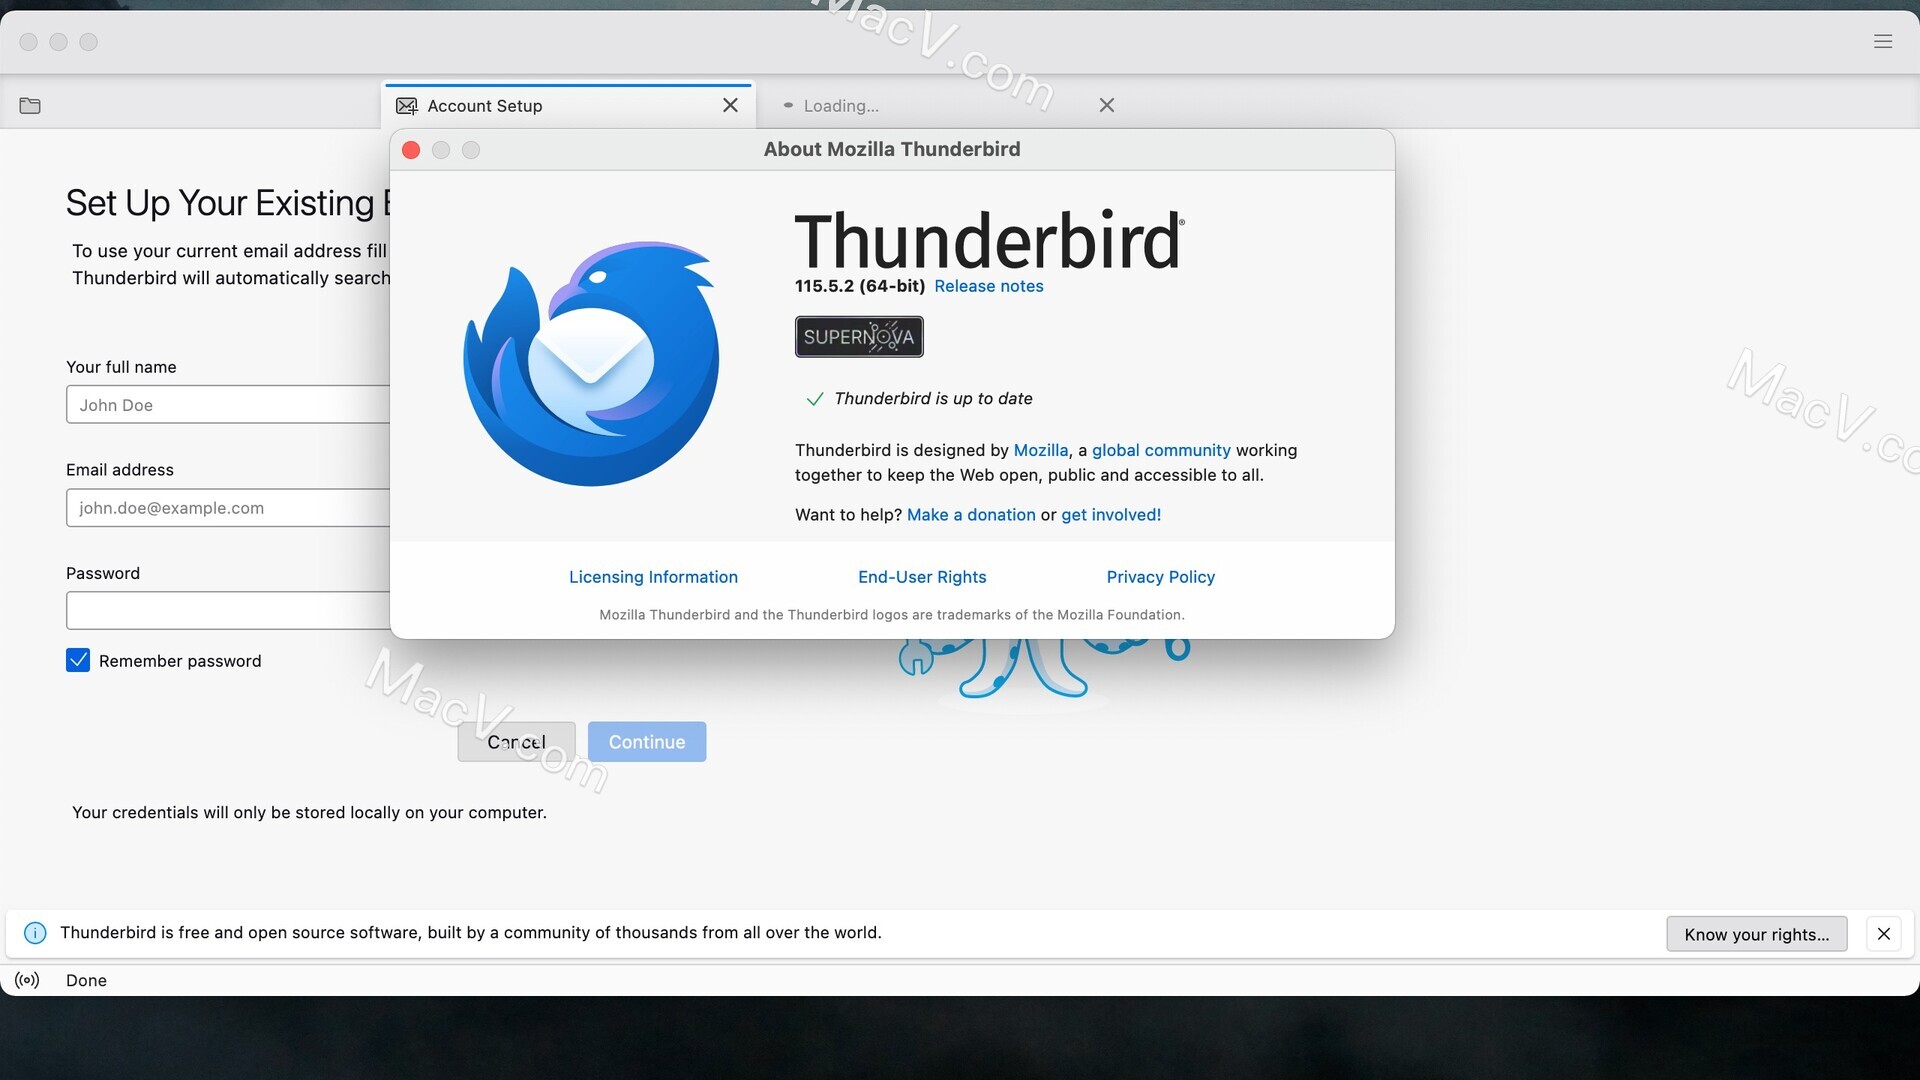Click the Mozilla hyperlink

1040,450
